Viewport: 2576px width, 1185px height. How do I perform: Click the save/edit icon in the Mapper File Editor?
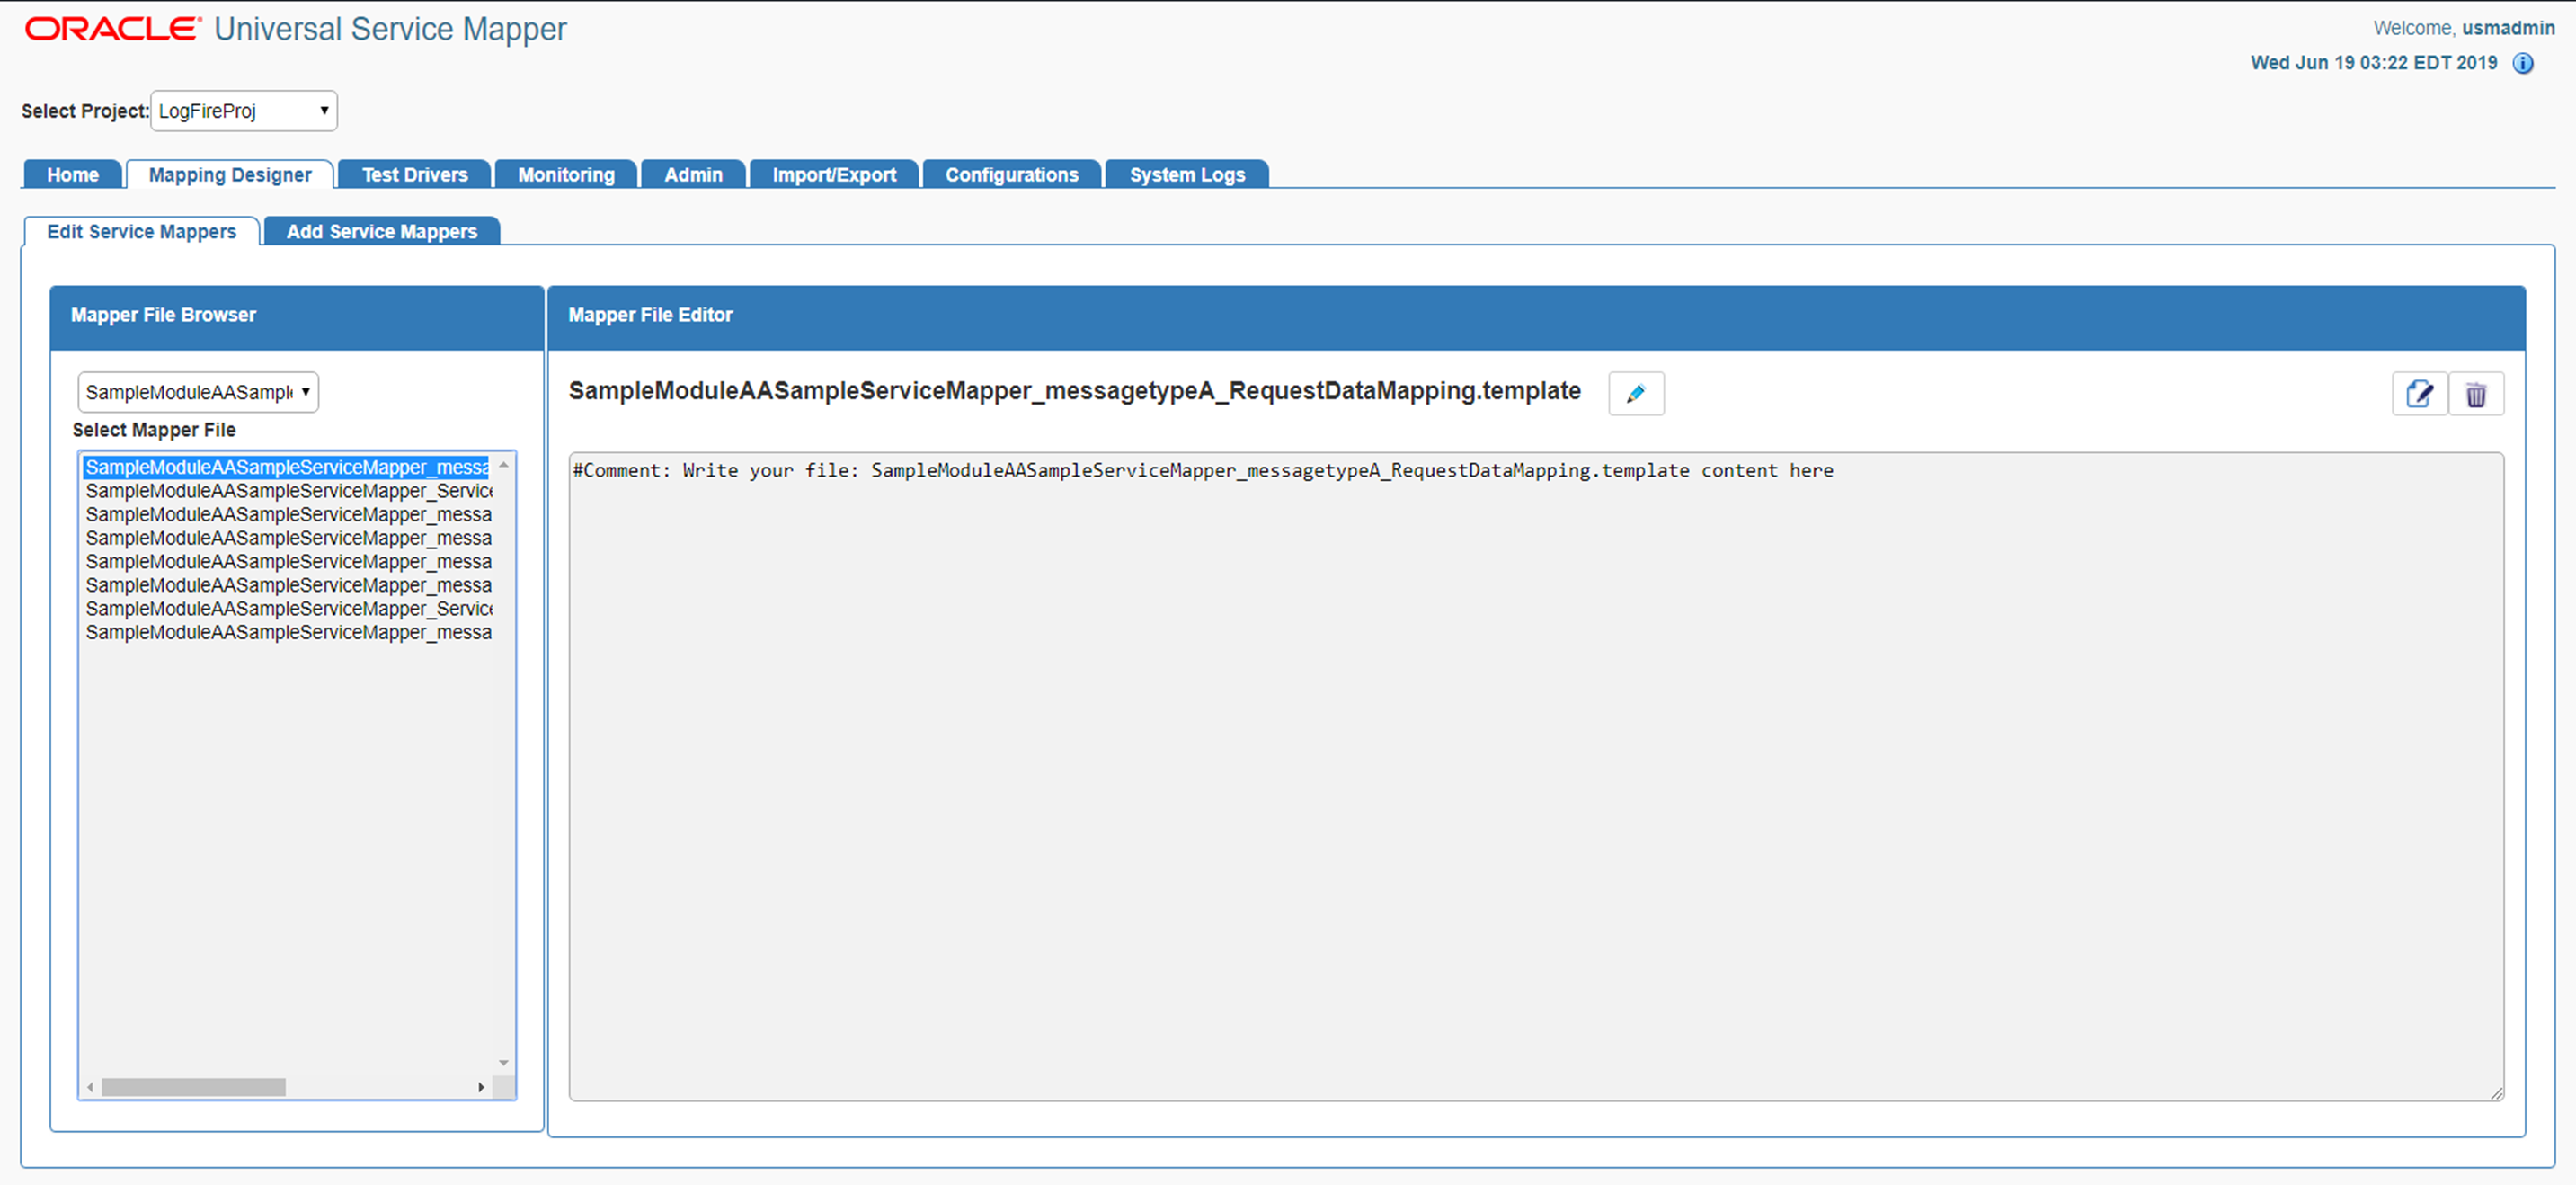(2420, 393)
